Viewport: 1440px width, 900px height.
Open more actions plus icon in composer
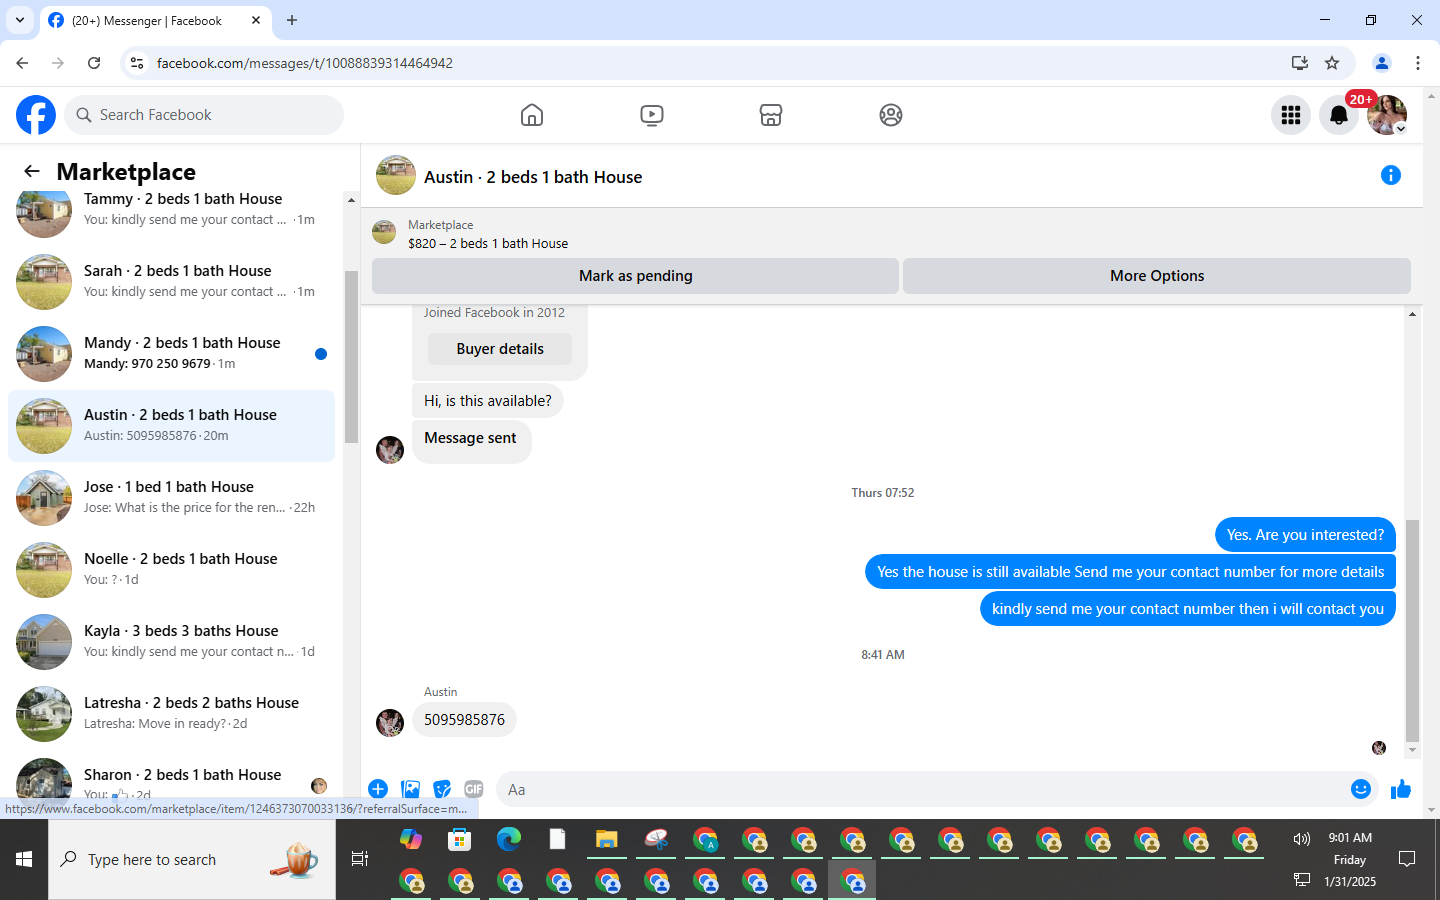(378, 789)
